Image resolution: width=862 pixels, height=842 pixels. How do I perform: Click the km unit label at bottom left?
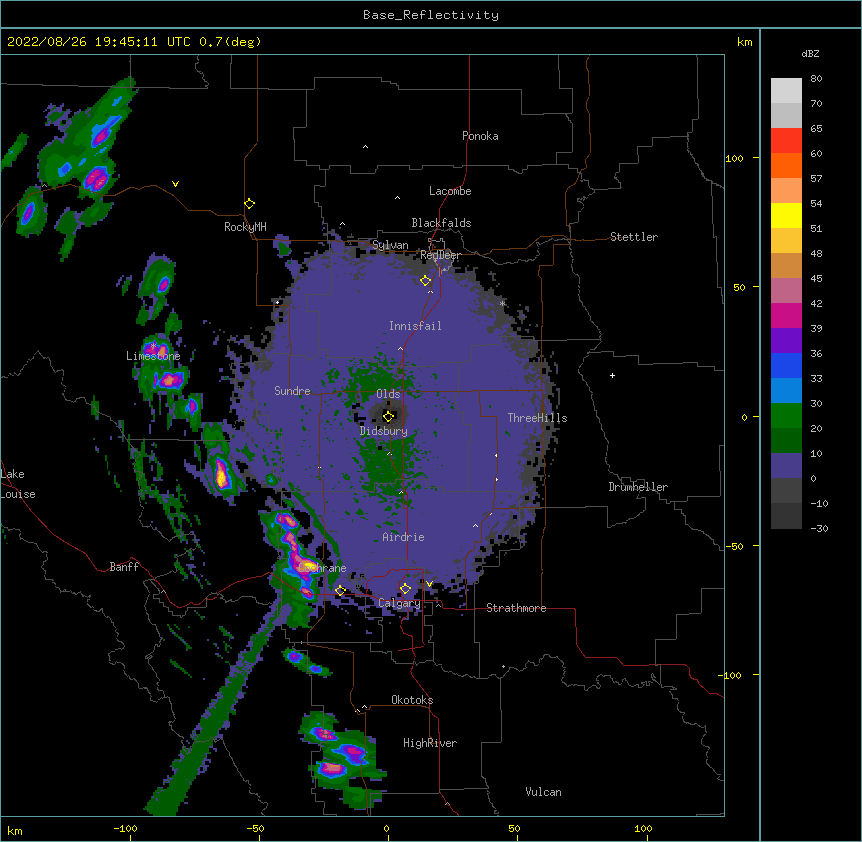[15, 830]
